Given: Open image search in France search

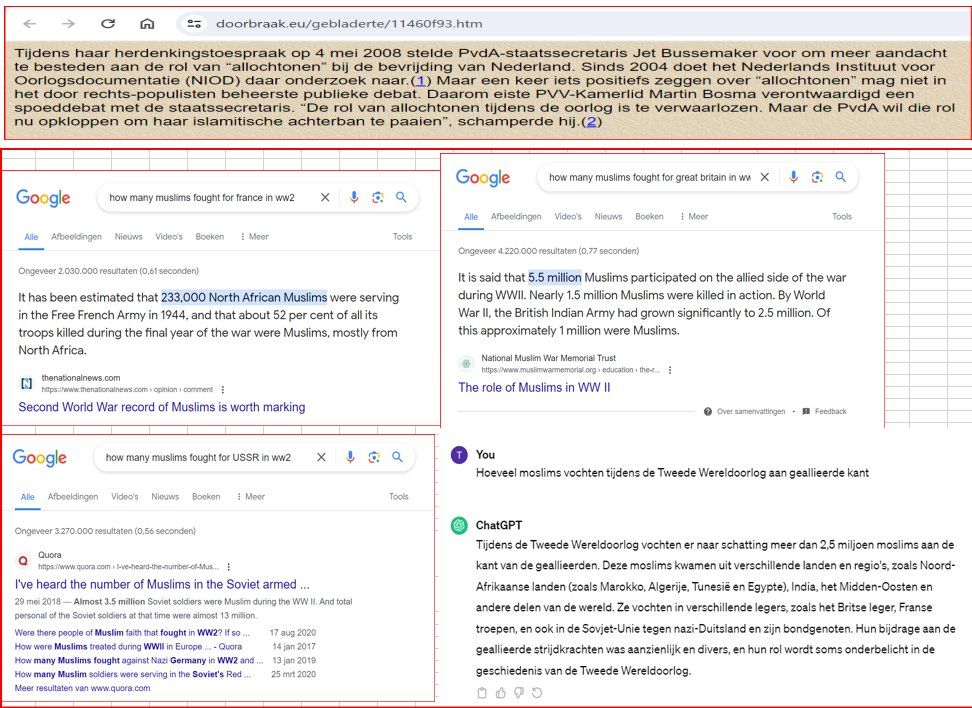Looking at the screenshot, I should click(x=378, y=197).
